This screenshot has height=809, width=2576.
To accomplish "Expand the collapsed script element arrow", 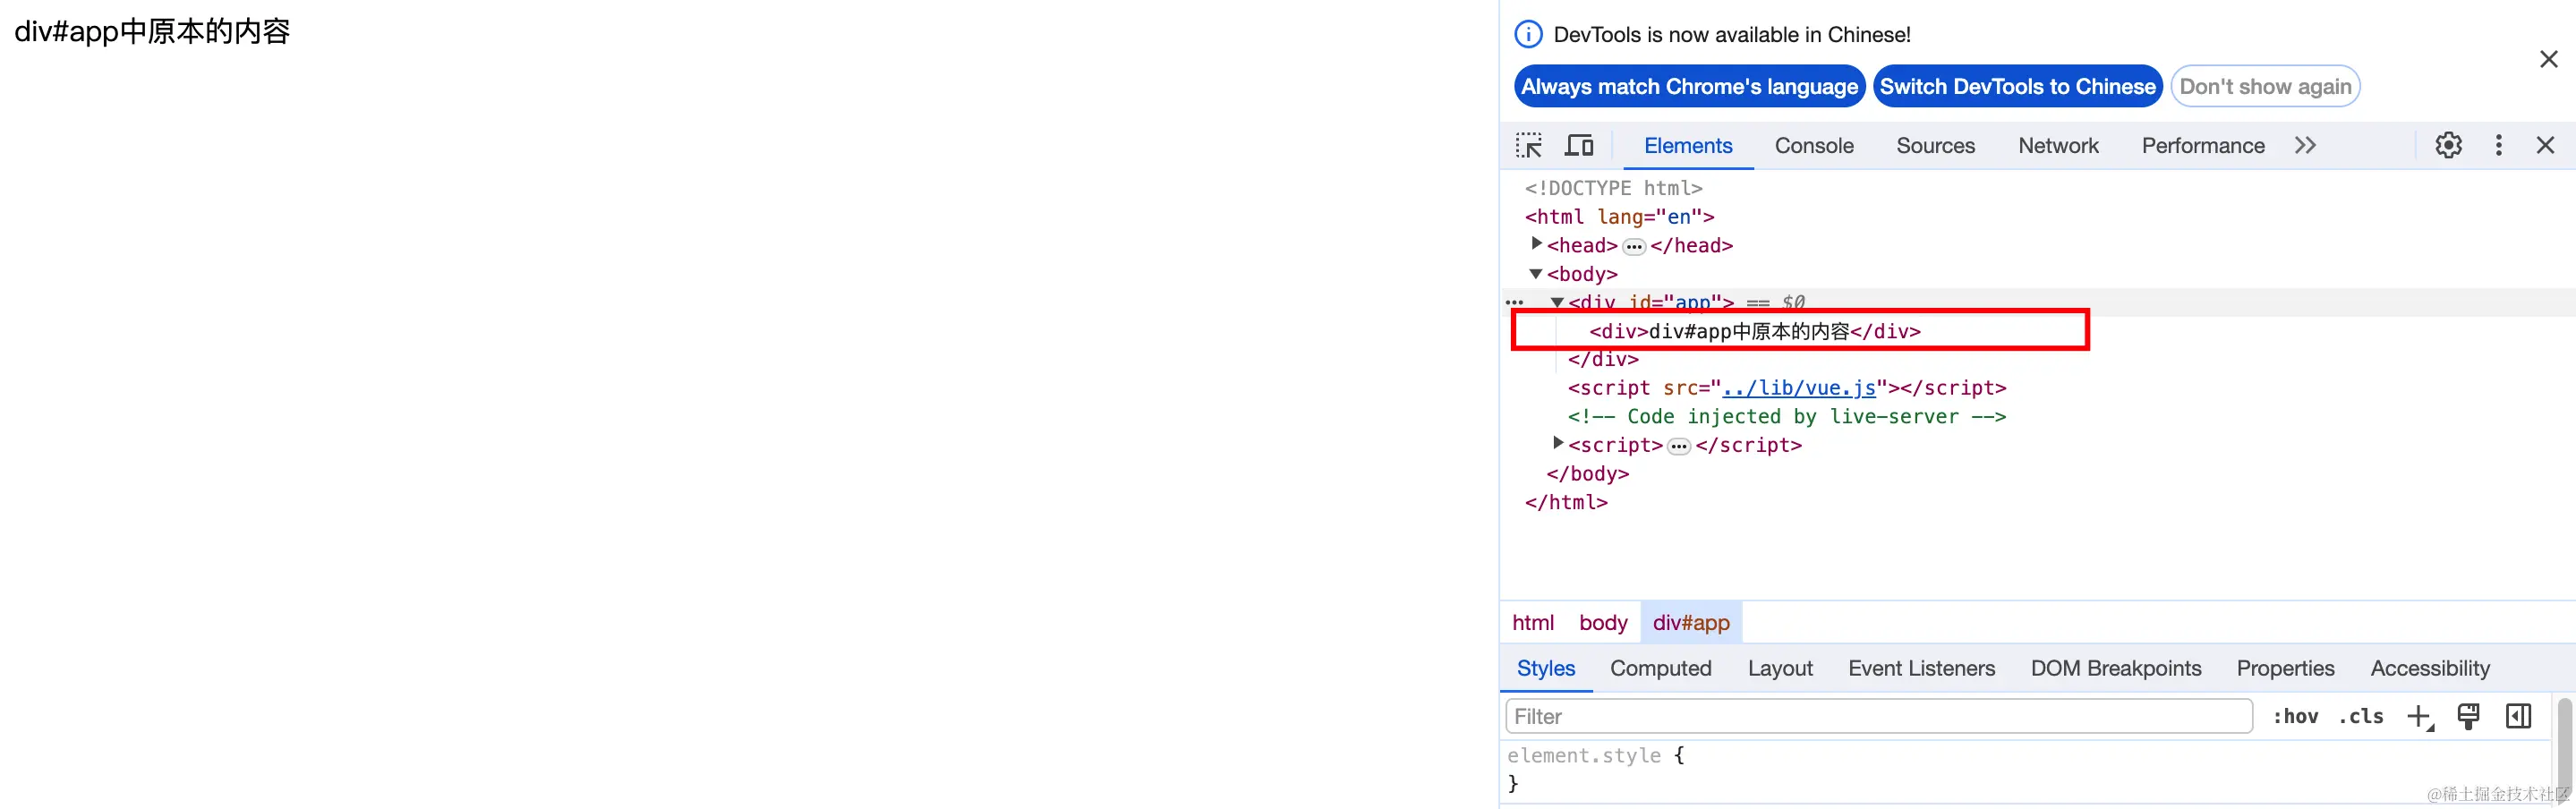I will [1558, 443].
